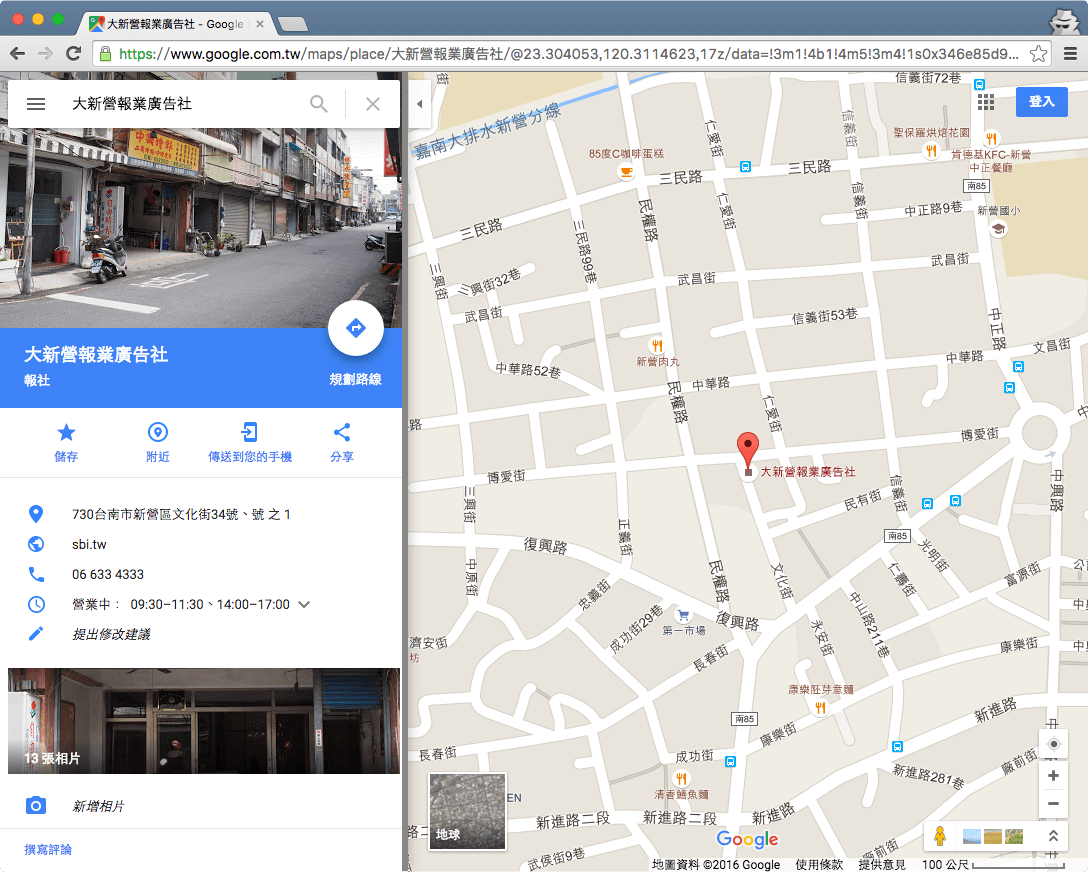Click the 登入 sign-in button
This screenshot has width=1088, height=872.
pyautogui.click(x=1041, y=102)
